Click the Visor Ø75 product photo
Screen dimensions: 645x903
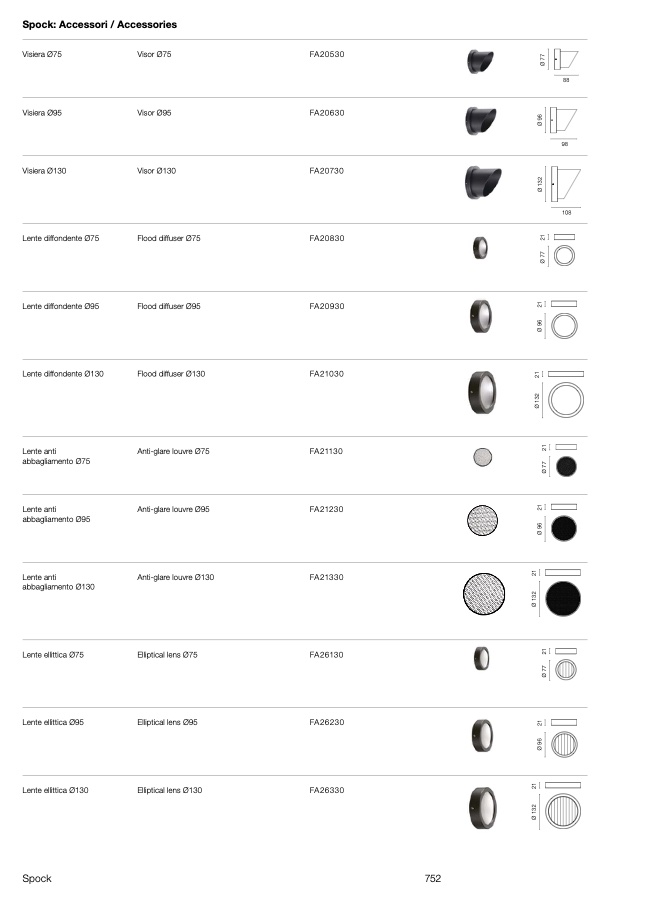pyautogui.click(x=480, y=61)
